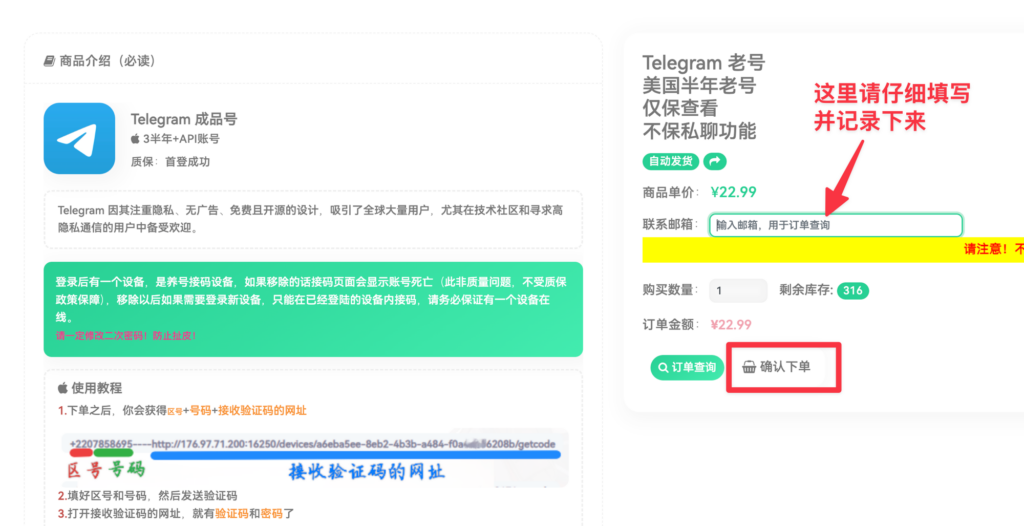The height and width of the screenshot is (526, 1024).
Task: Click the green device login notice box
Action: click(313, 310)
